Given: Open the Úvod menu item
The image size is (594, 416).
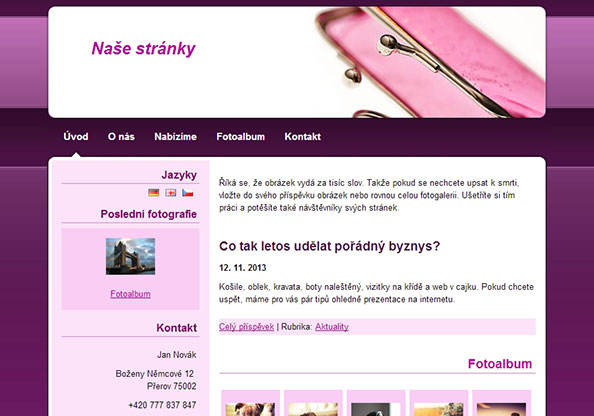Looking at the screenshot, I should point(76,137).
